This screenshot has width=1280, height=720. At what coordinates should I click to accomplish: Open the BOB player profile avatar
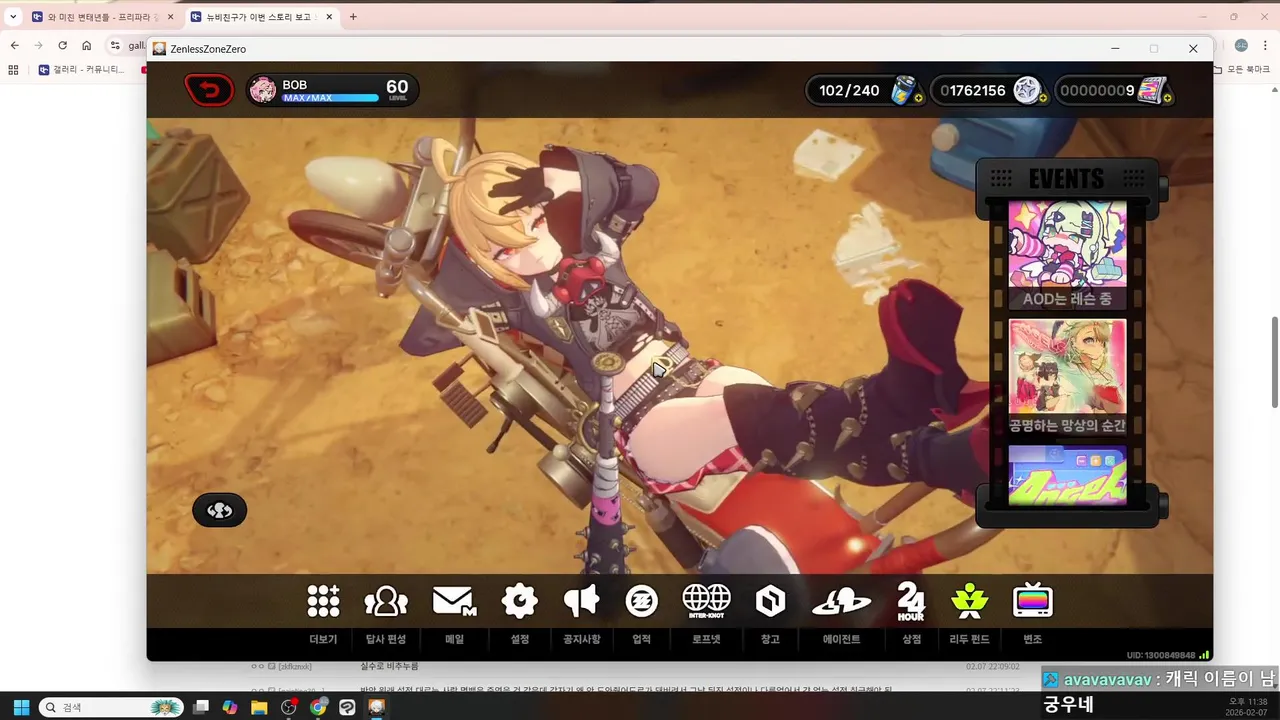tap(263, 90)
